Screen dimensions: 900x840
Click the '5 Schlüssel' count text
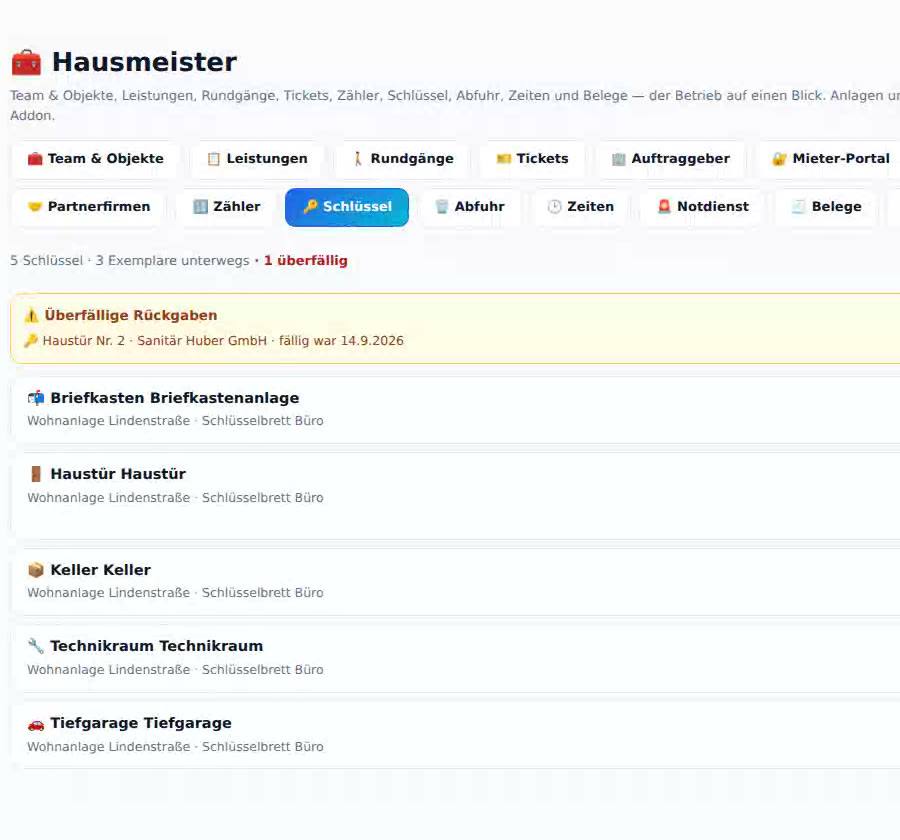46,261
